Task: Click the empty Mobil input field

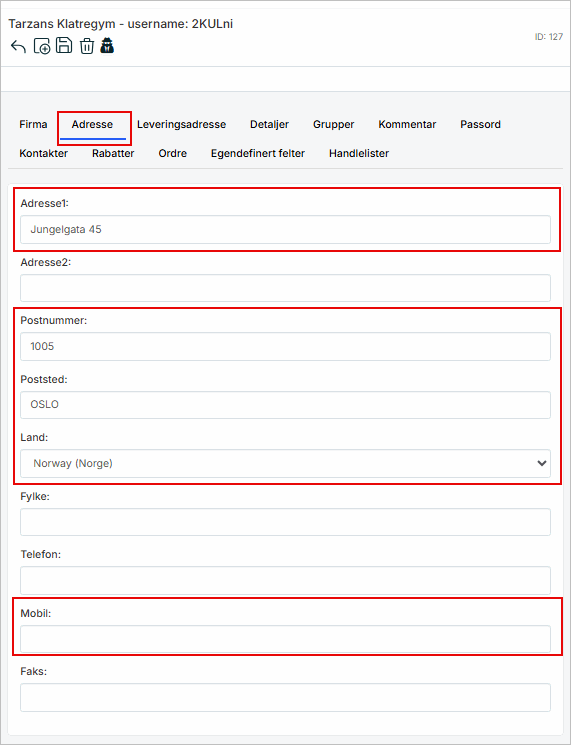Action: (x=286, y=639)
